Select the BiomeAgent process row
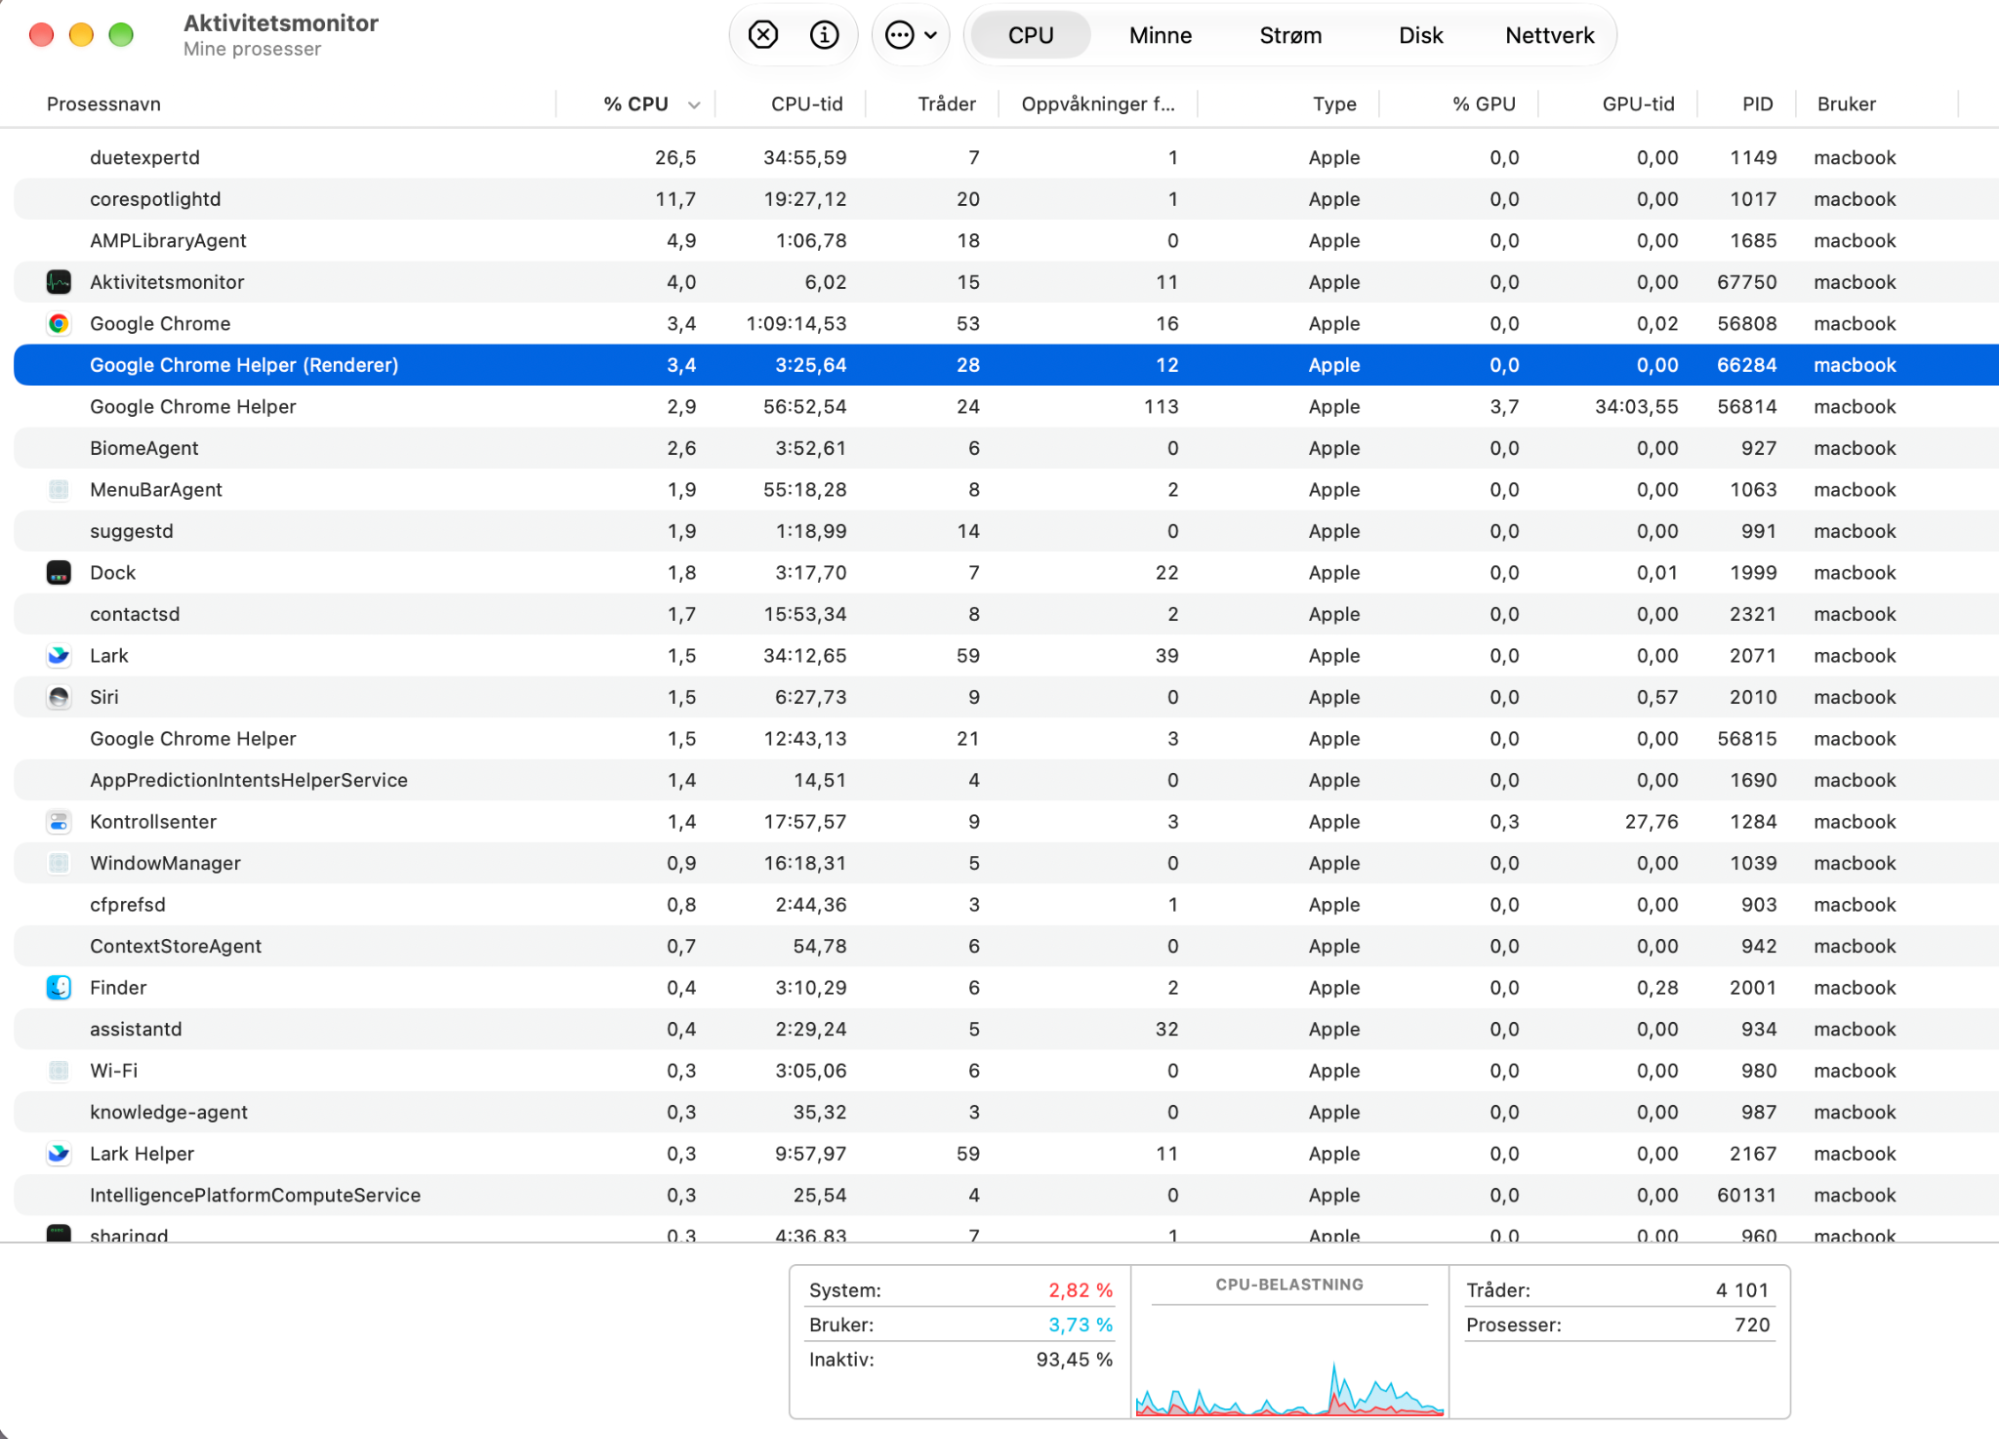Viewport: 1999px width, 1439px height. click(x=1006, y=448)
